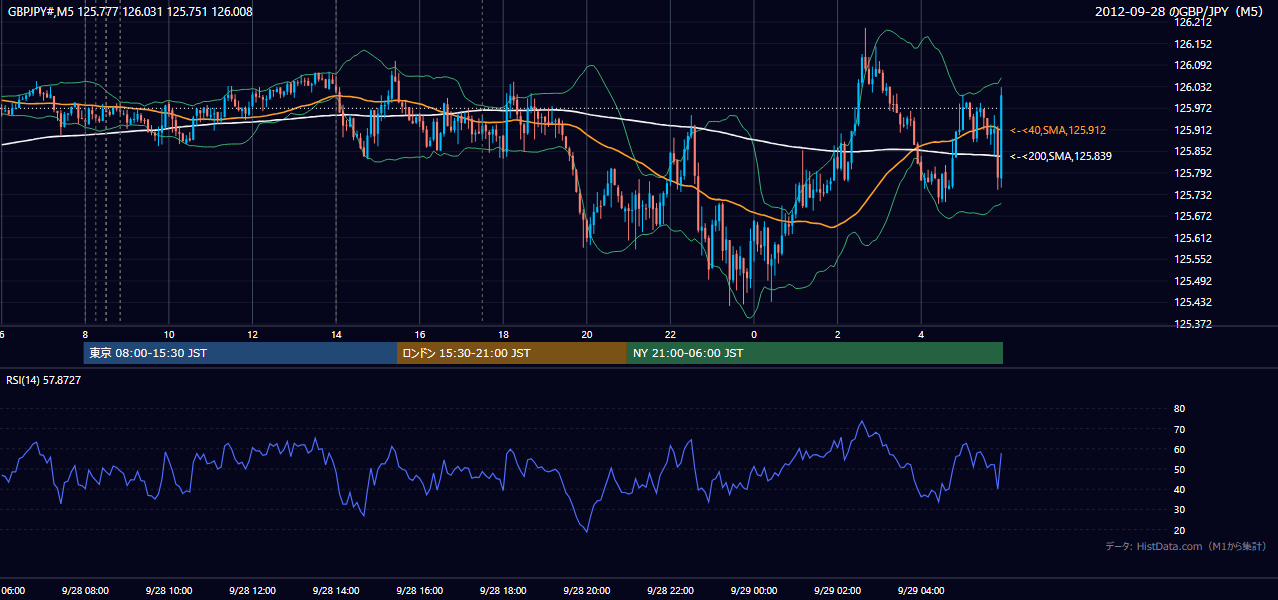This screenshot has height=600, width=1278.
Task: Click the 9/29 00:00 time label
Action: coord(754,590)
